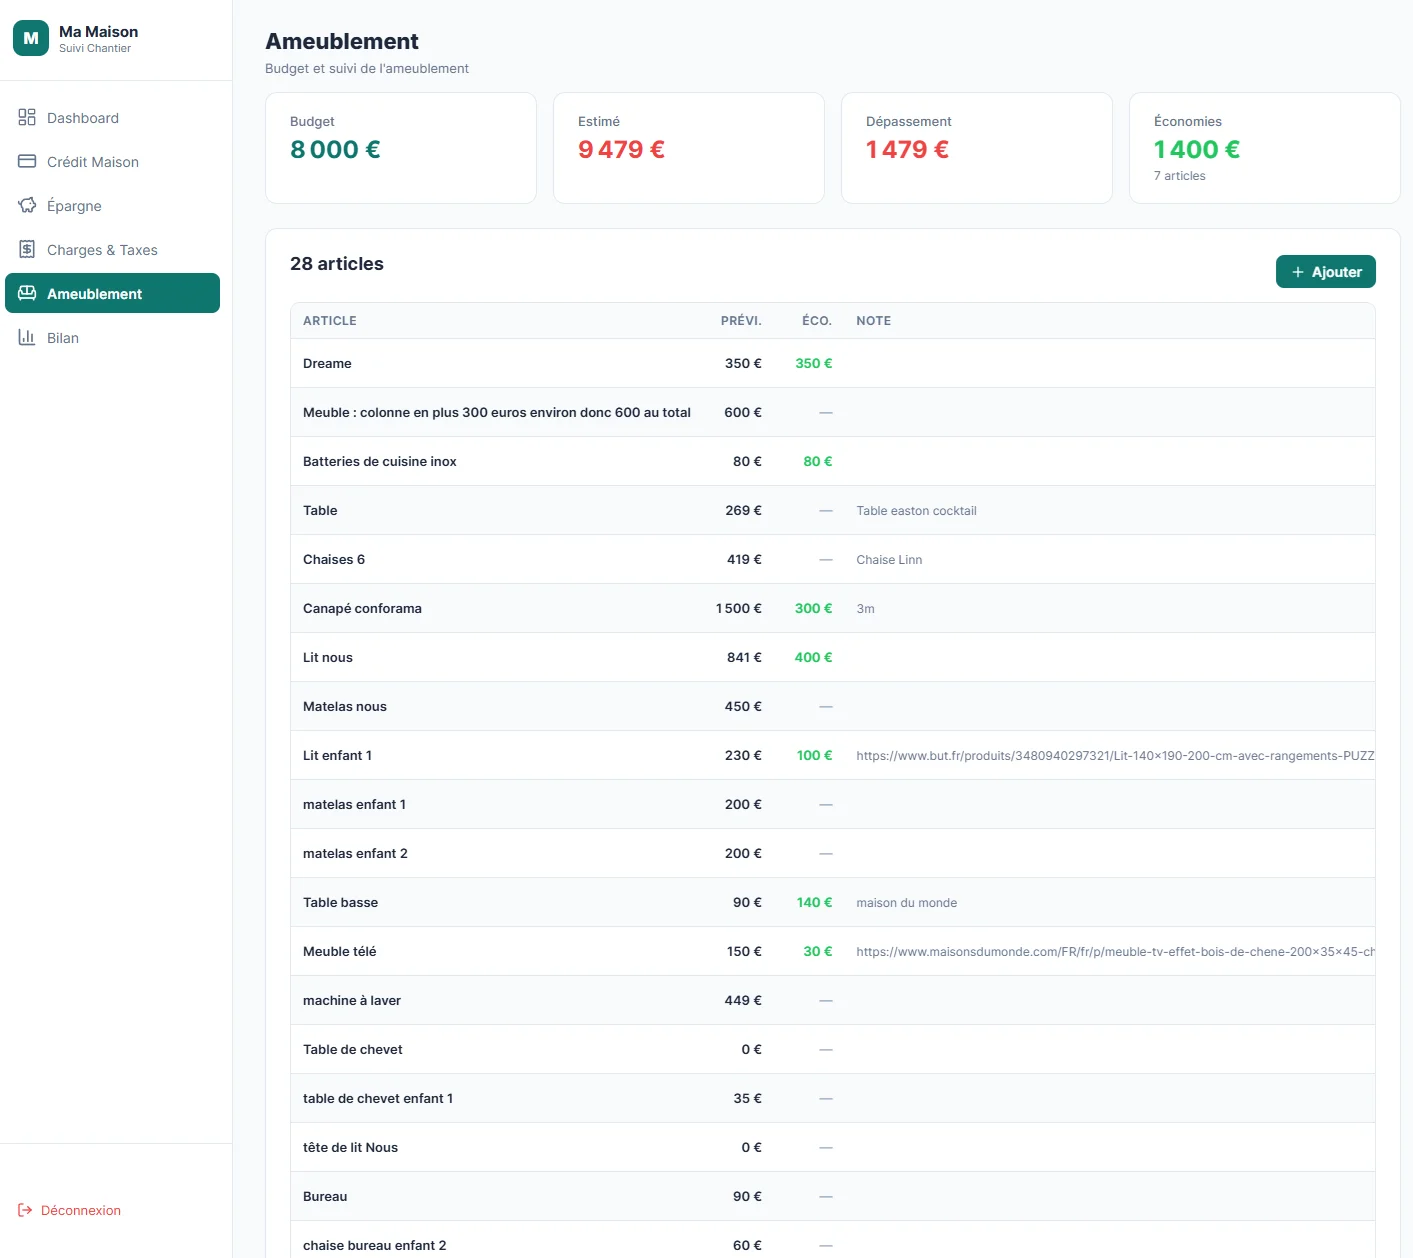Click the Dashboard grid icon in sidebar
Image resolution: width=1413 pixels, height=1258 pixels.
coord(27,117)
